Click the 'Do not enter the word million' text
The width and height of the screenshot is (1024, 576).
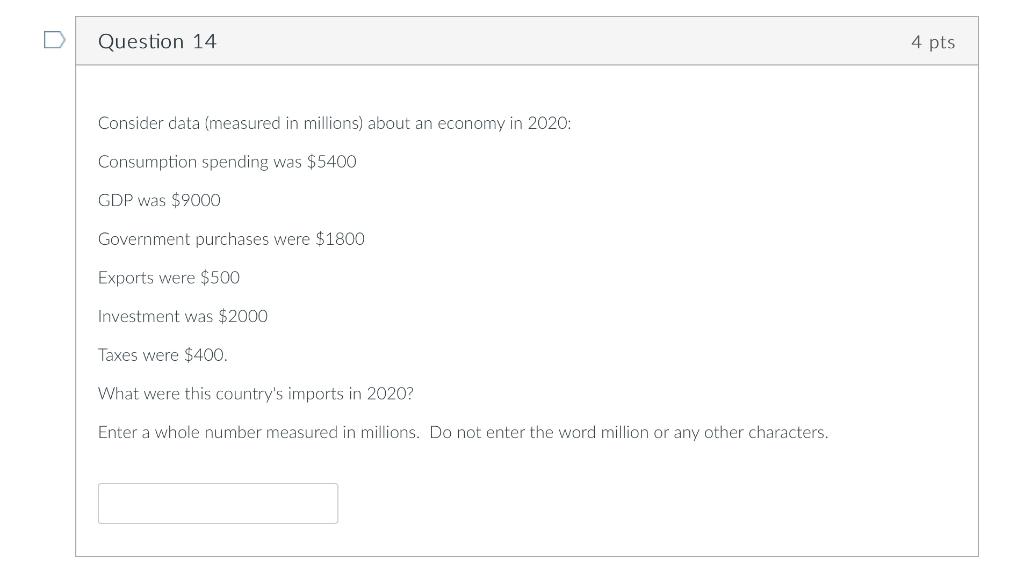coord(628,432)
